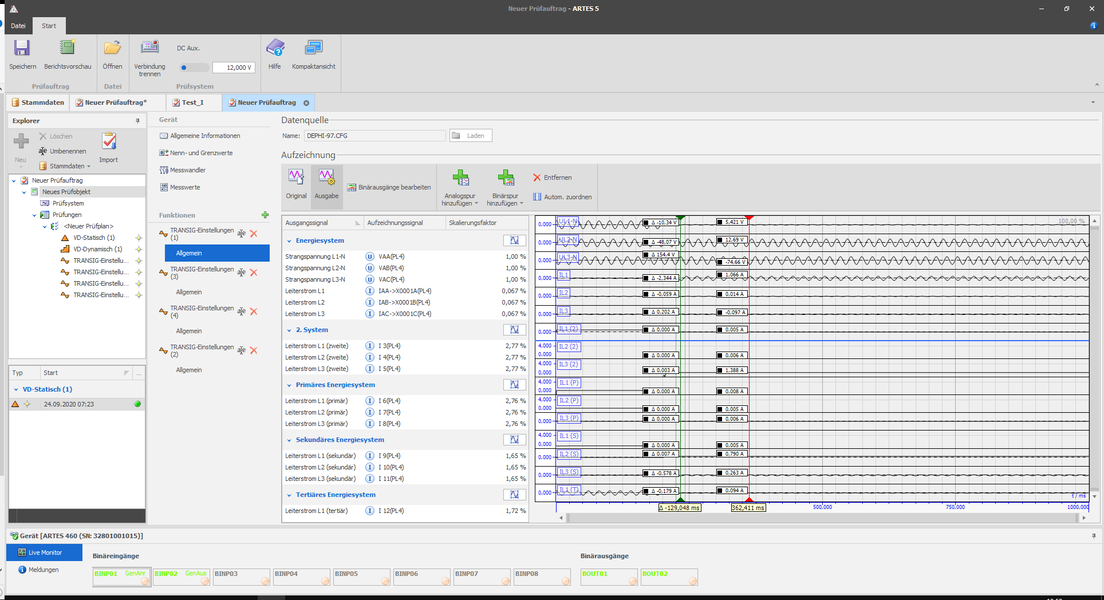Image resolution: width=1104 pixels, height=600 pixels.
Task: Close the active Neuer Prüfauftrag tab
Action: click(306, 103)
